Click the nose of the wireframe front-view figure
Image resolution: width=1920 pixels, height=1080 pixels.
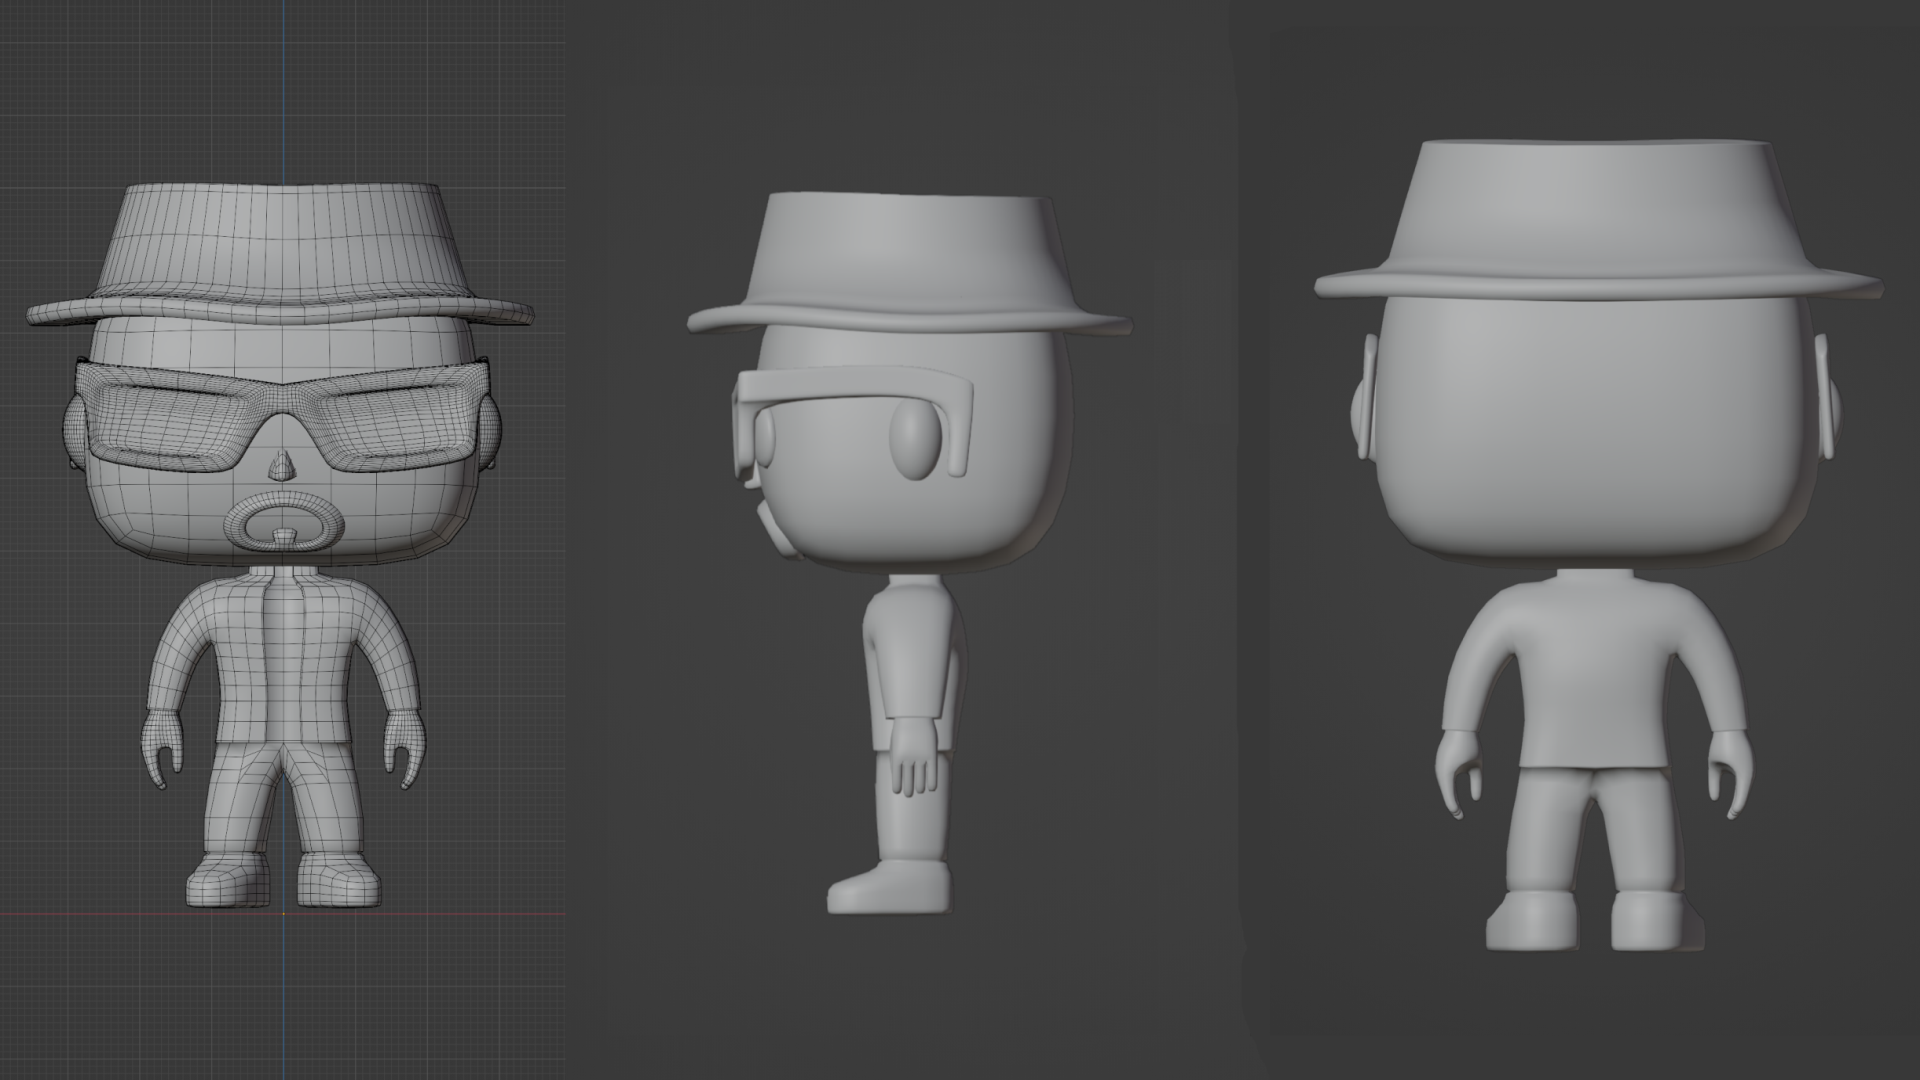pyautogui.click(x=284, y=464)
